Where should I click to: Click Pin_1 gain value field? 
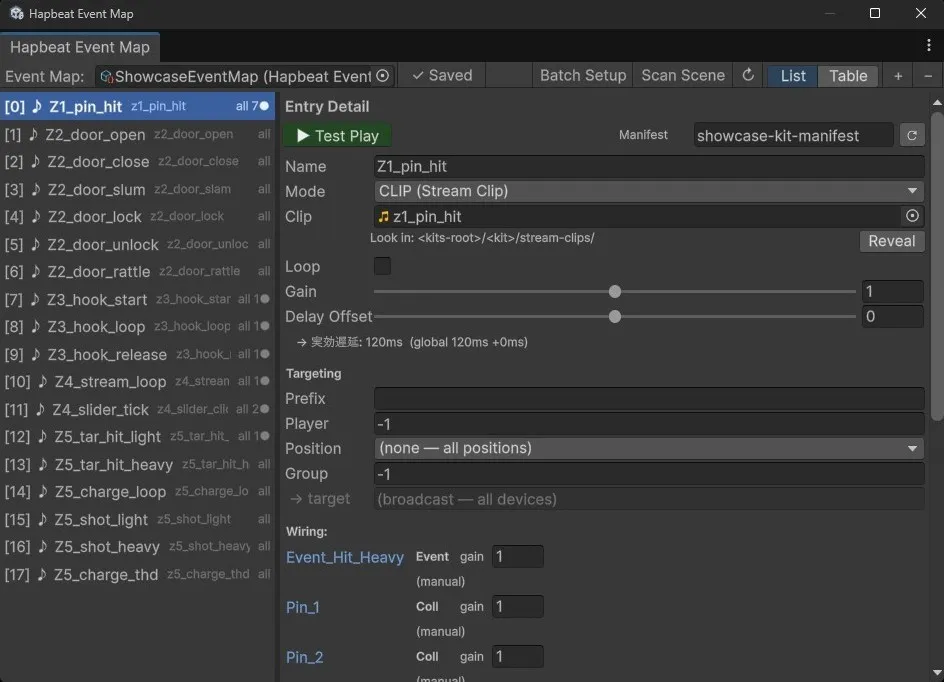(518, 607)
